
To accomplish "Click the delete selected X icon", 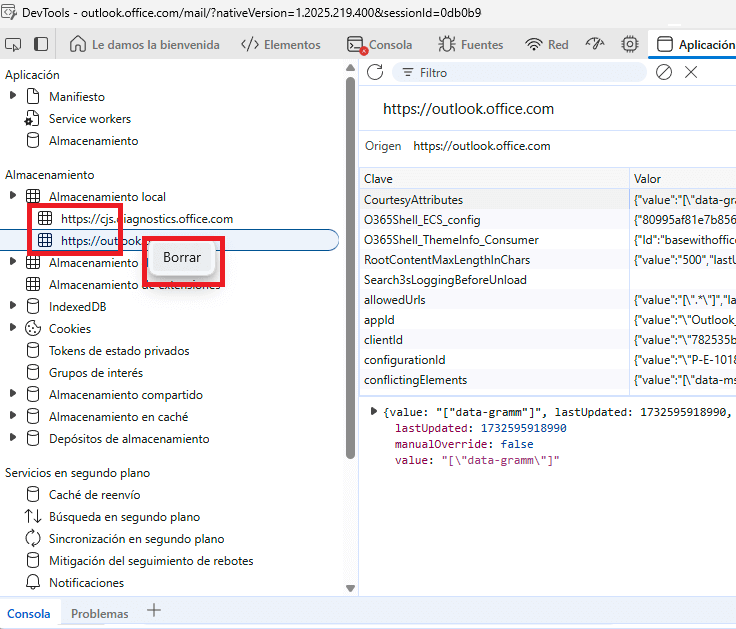I will point(691,72).
